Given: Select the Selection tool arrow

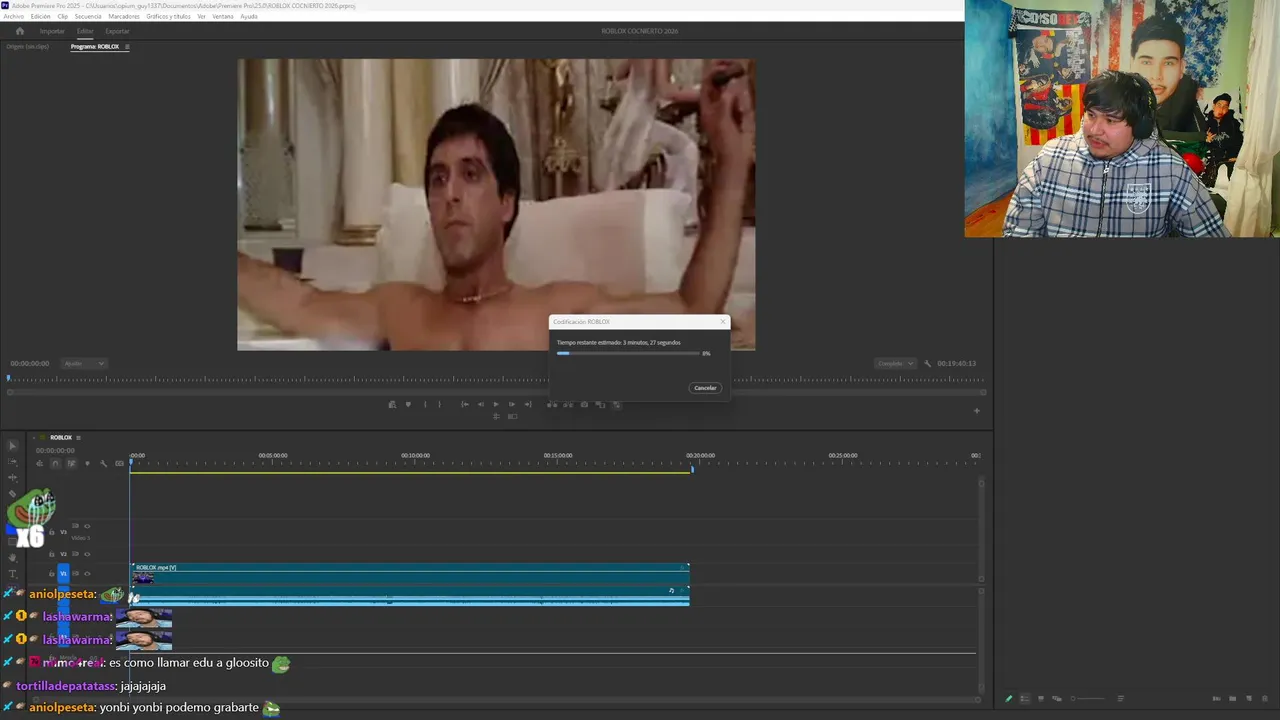Looking at the screenshot, I should pyautogui.click(x=12, y=445).
